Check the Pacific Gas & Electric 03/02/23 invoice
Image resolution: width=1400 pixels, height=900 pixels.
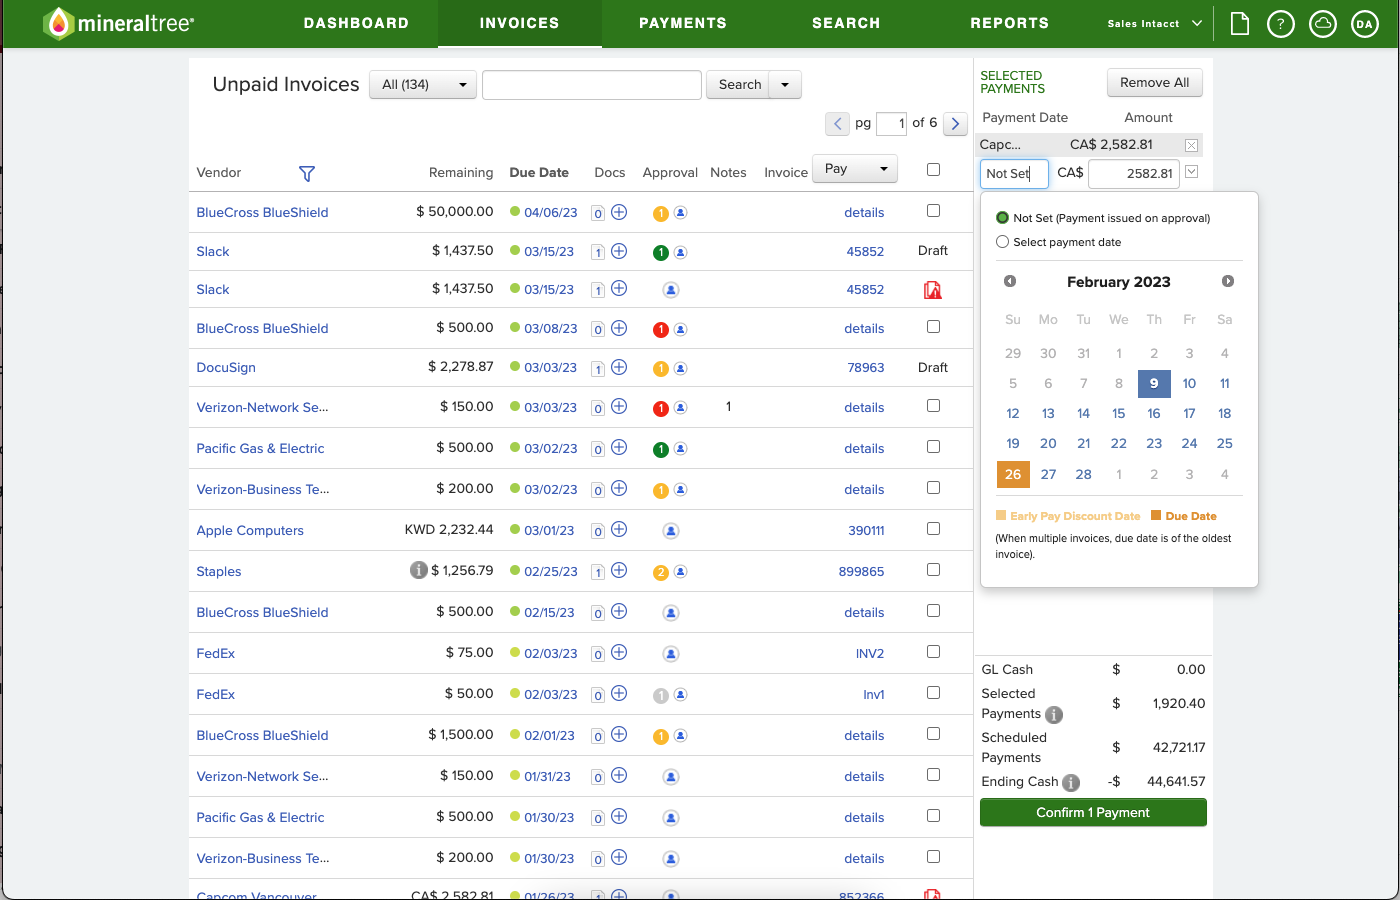pos(933,447)
